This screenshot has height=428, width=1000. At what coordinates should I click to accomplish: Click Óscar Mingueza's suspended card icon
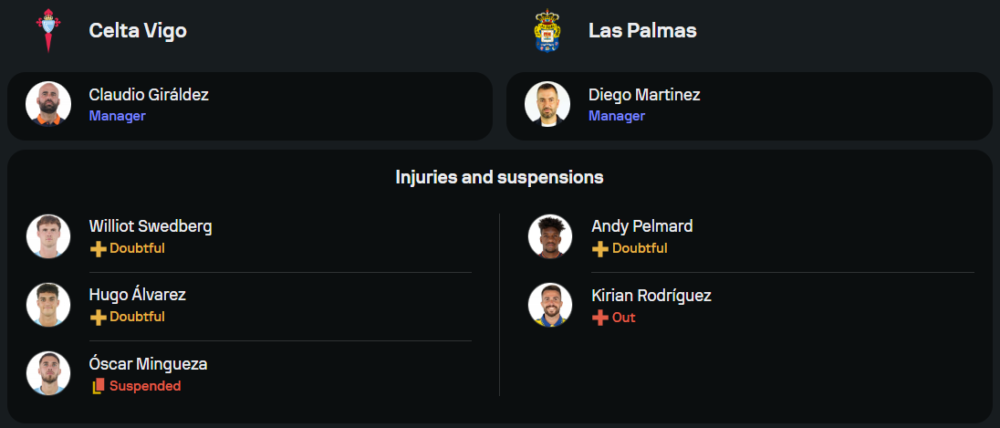click(98, 386)
